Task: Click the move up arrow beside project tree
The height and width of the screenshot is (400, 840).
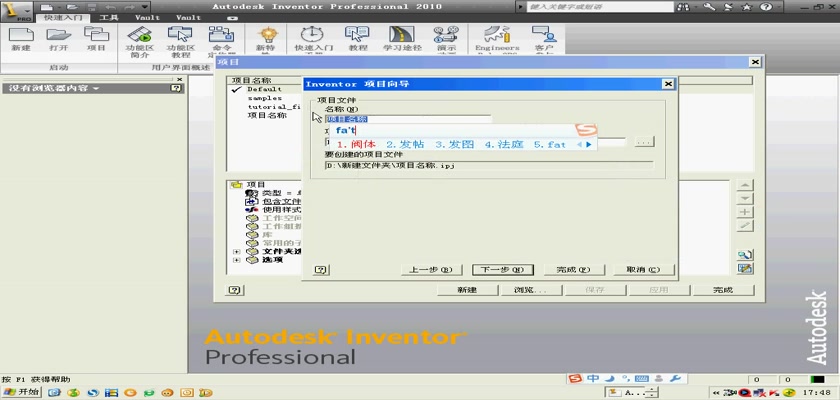Action: point(745,185)
